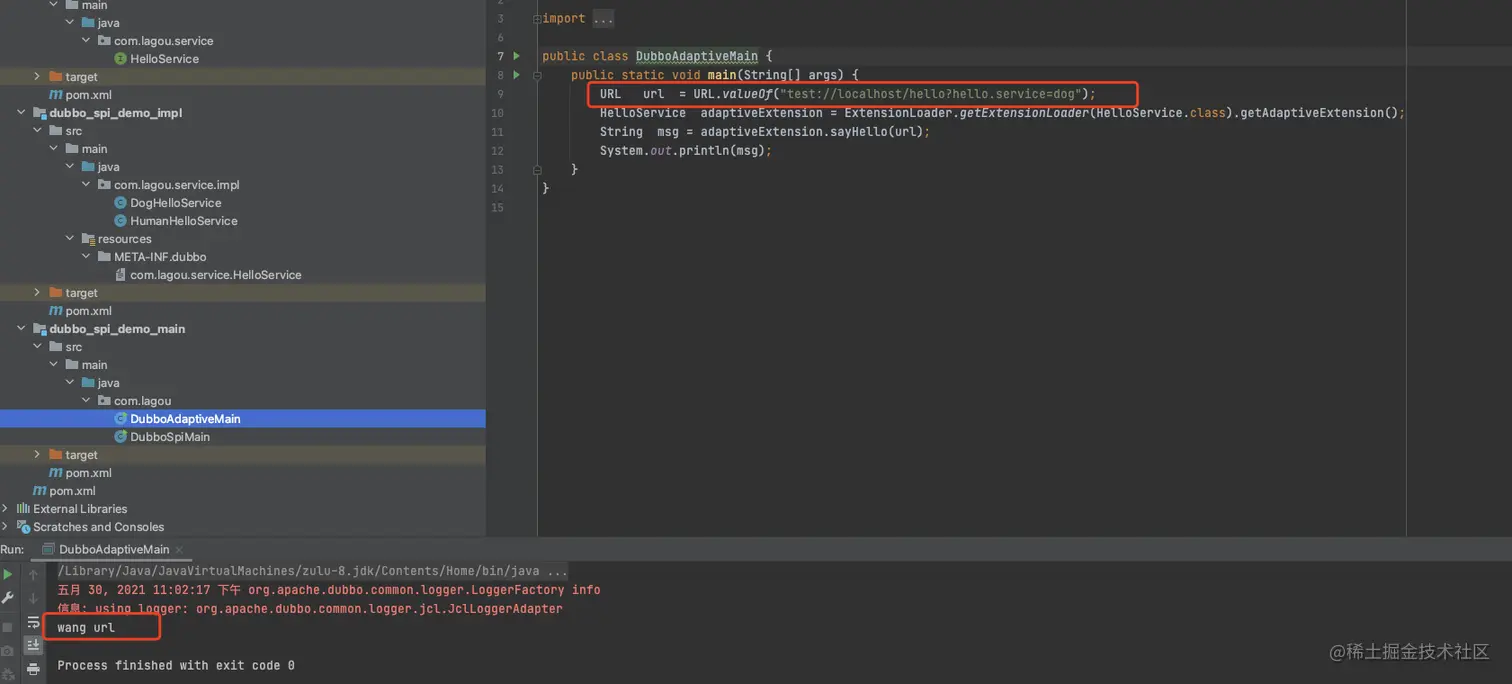This screenshot has height=684, width=1512.
Task: Click the resources folder icon
Action: [88, 239]
